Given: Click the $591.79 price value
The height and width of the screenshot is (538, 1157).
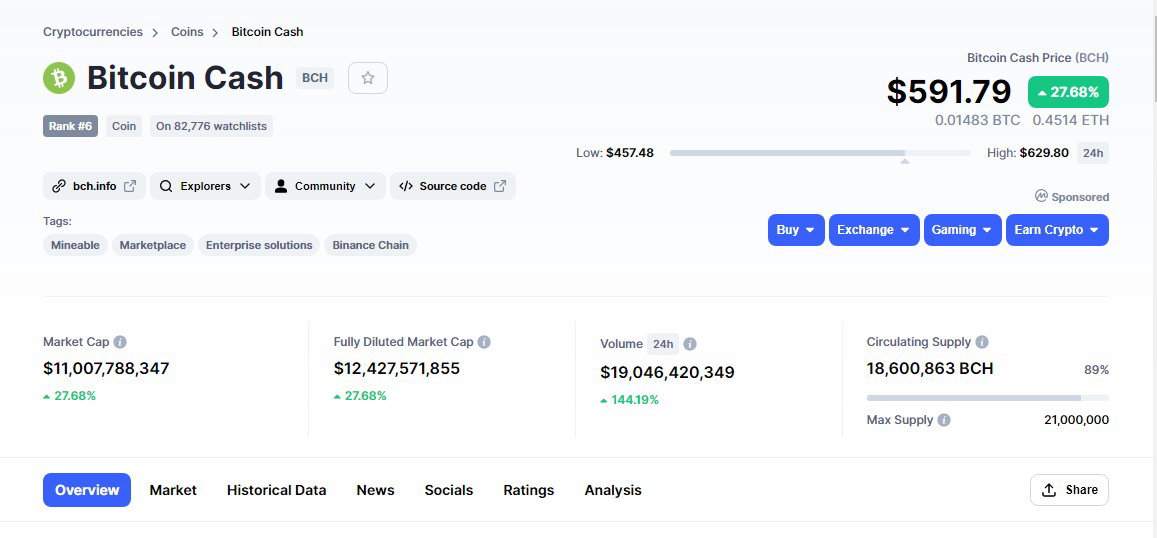Looking at the screenshot, I should (x=949, y=92).
